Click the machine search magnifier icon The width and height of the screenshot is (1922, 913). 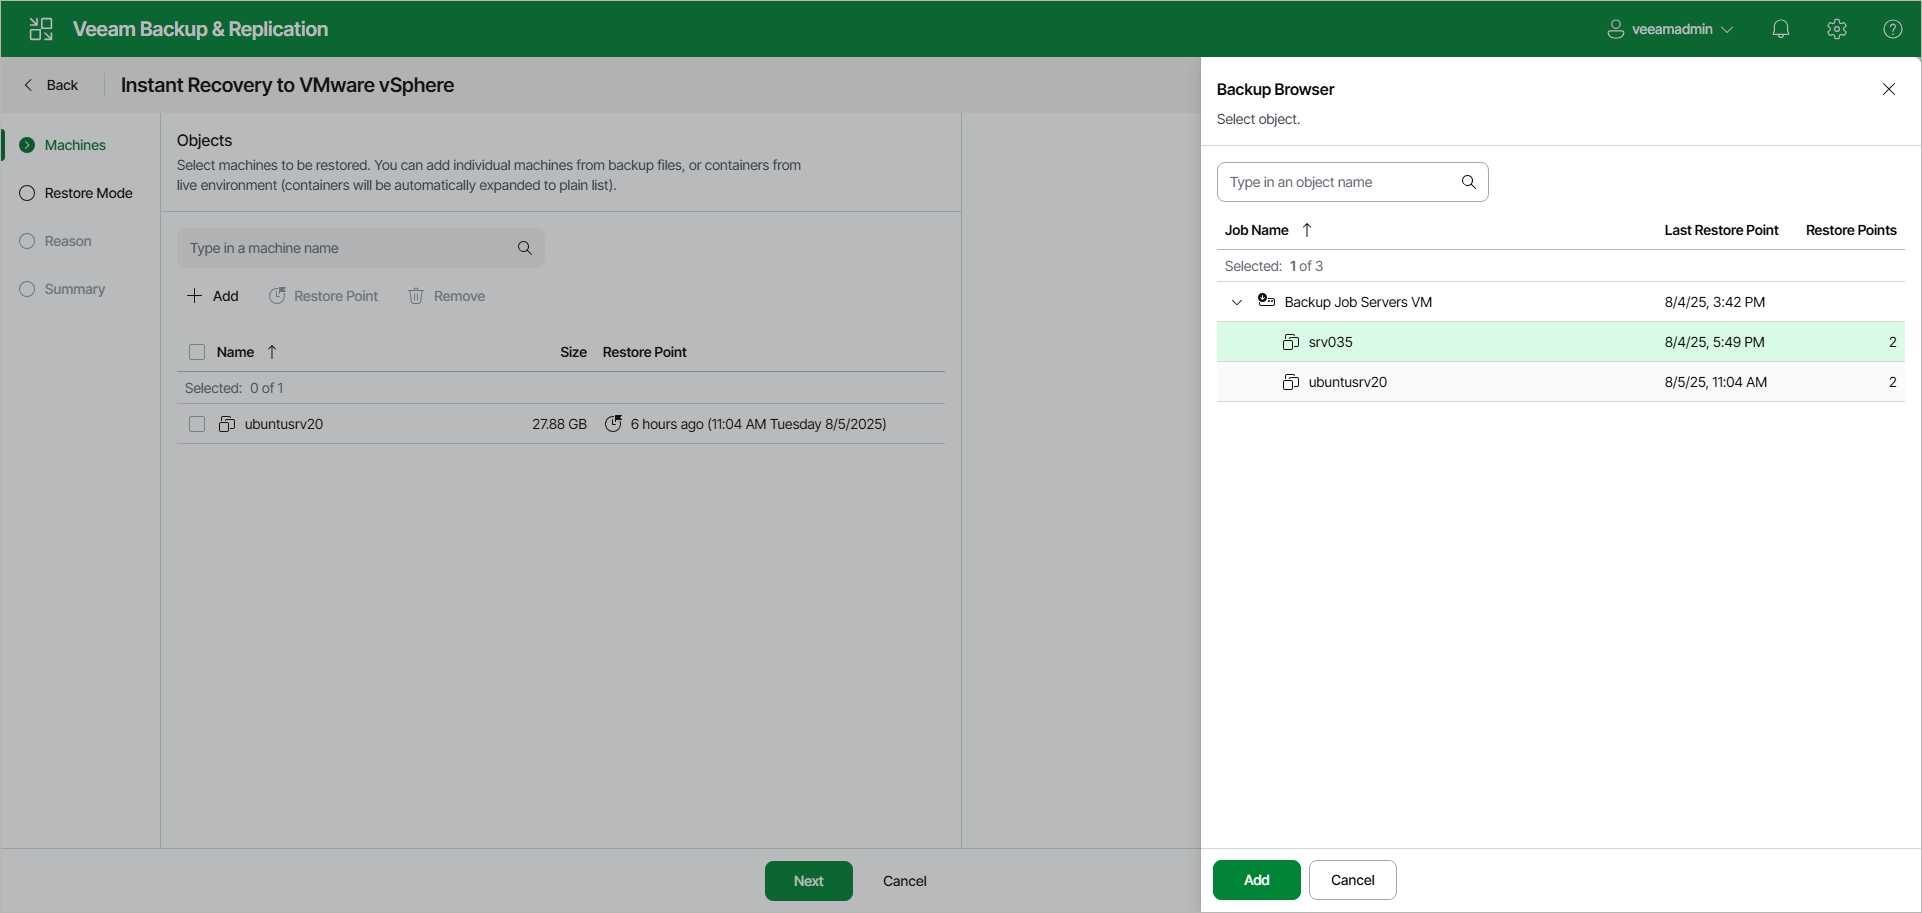pos(525,248)
